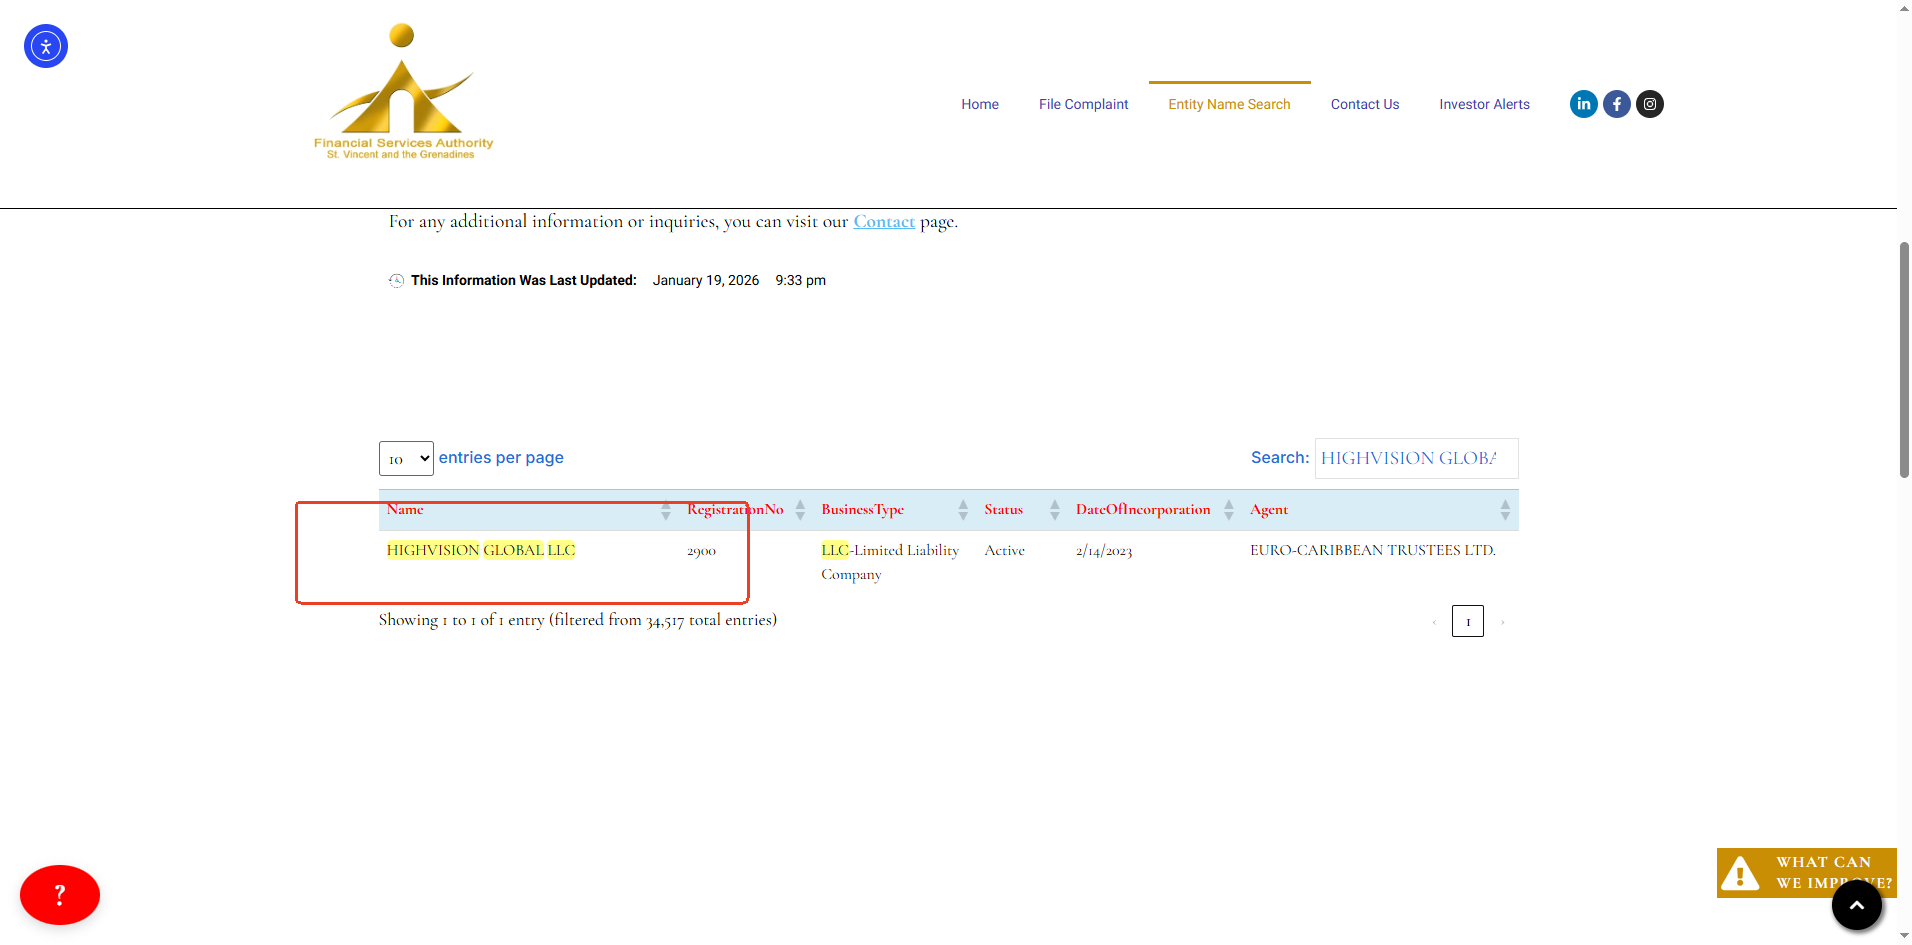Click the scroll-to-top arrow button
The width and height of the screenshot is (1912, 945).
1856,905
